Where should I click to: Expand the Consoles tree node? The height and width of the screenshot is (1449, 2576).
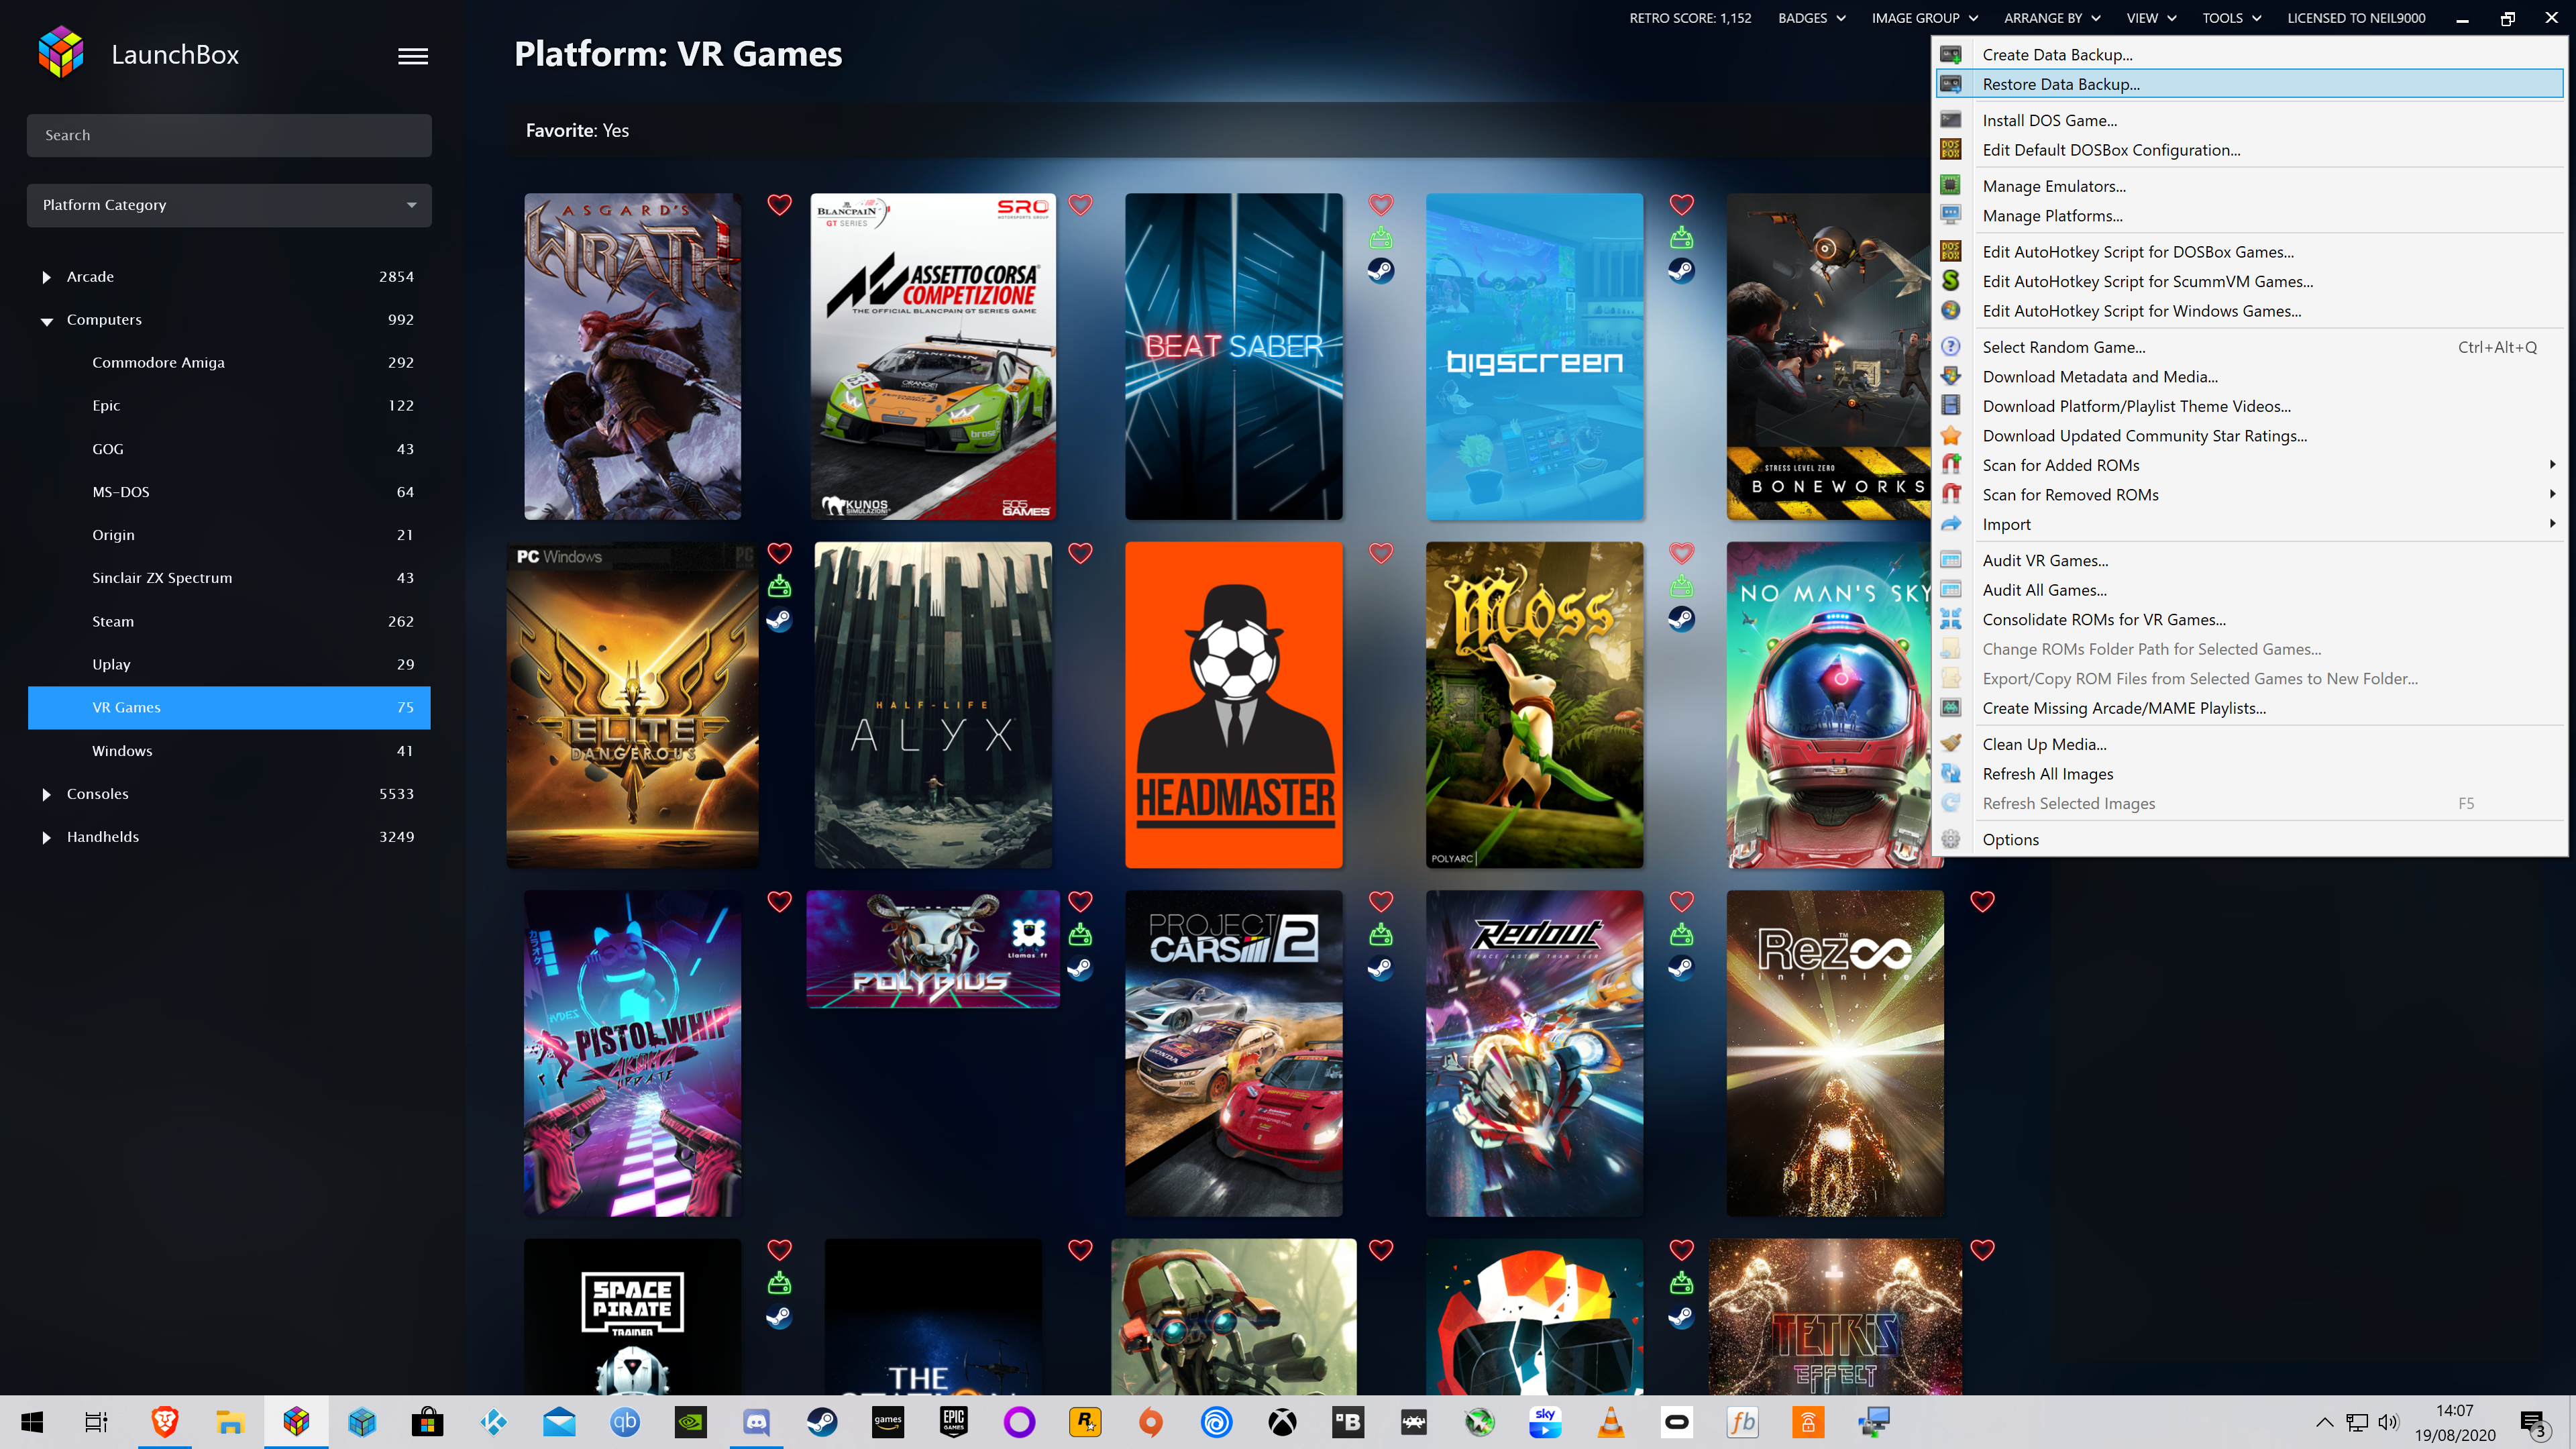(46, 794)
